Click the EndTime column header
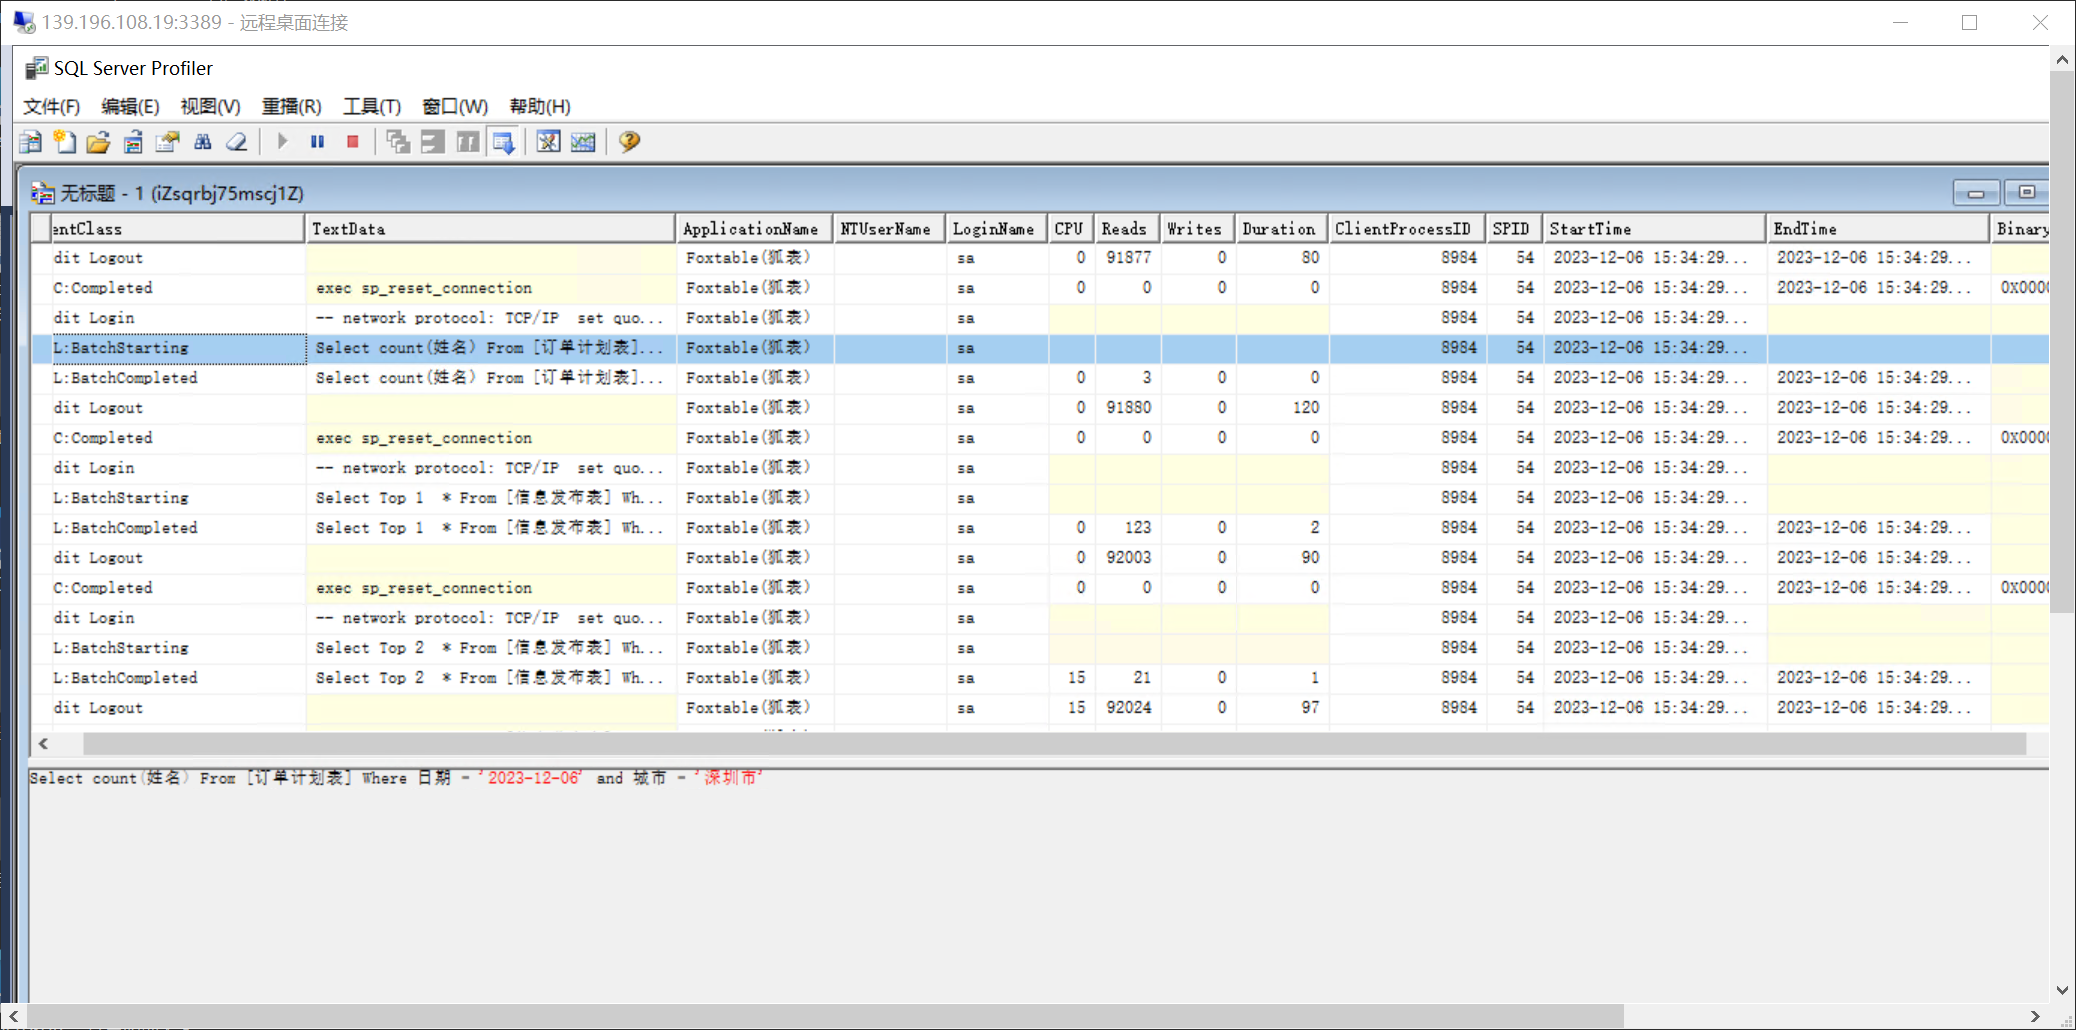Screen dimensions: 2076x1030 click(1878, 229)
